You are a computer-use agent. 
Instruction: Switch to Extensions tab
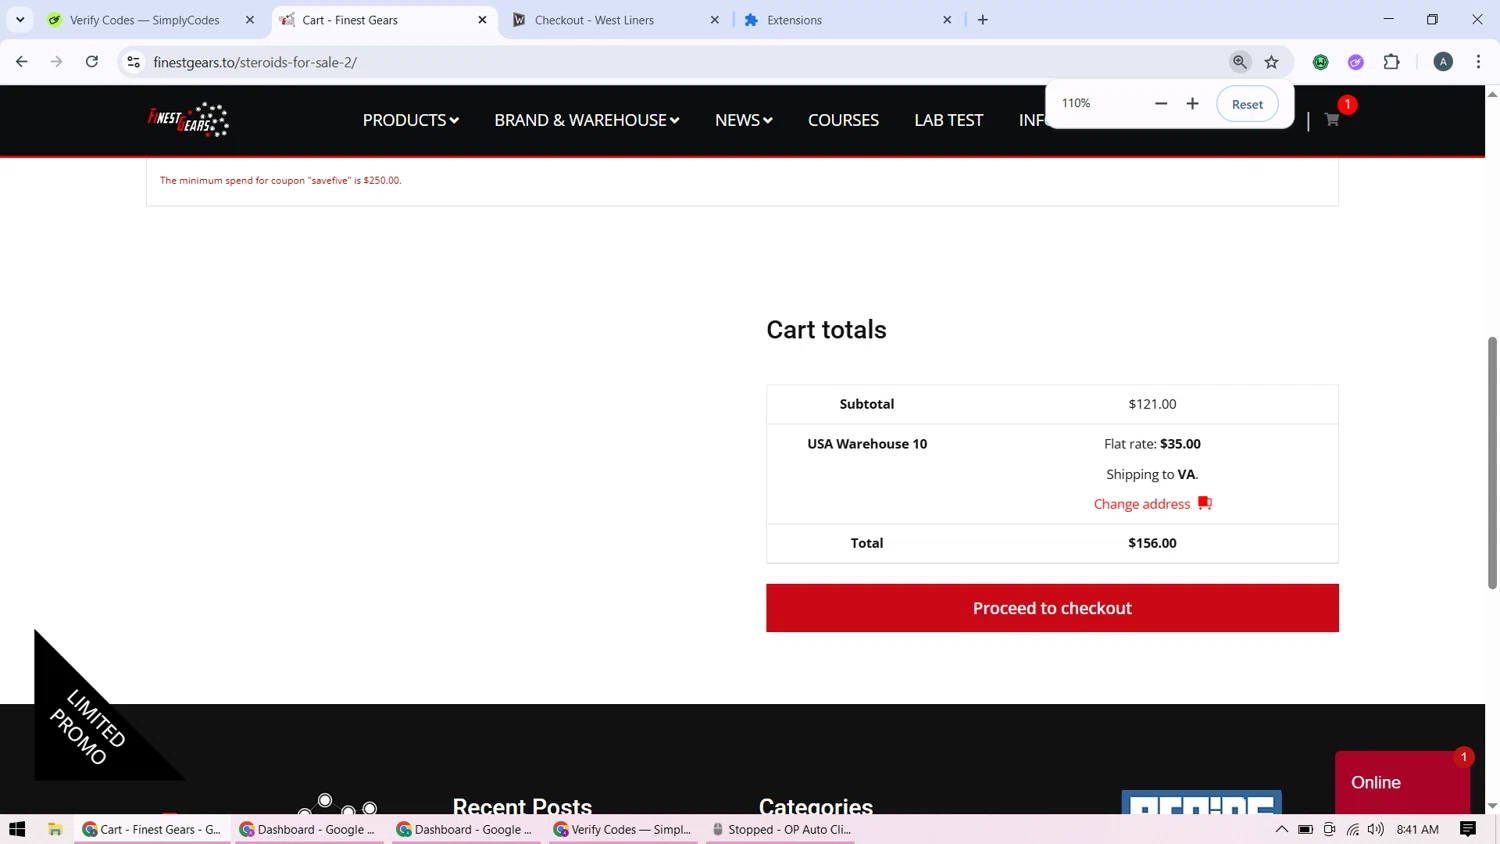(794, 20)
